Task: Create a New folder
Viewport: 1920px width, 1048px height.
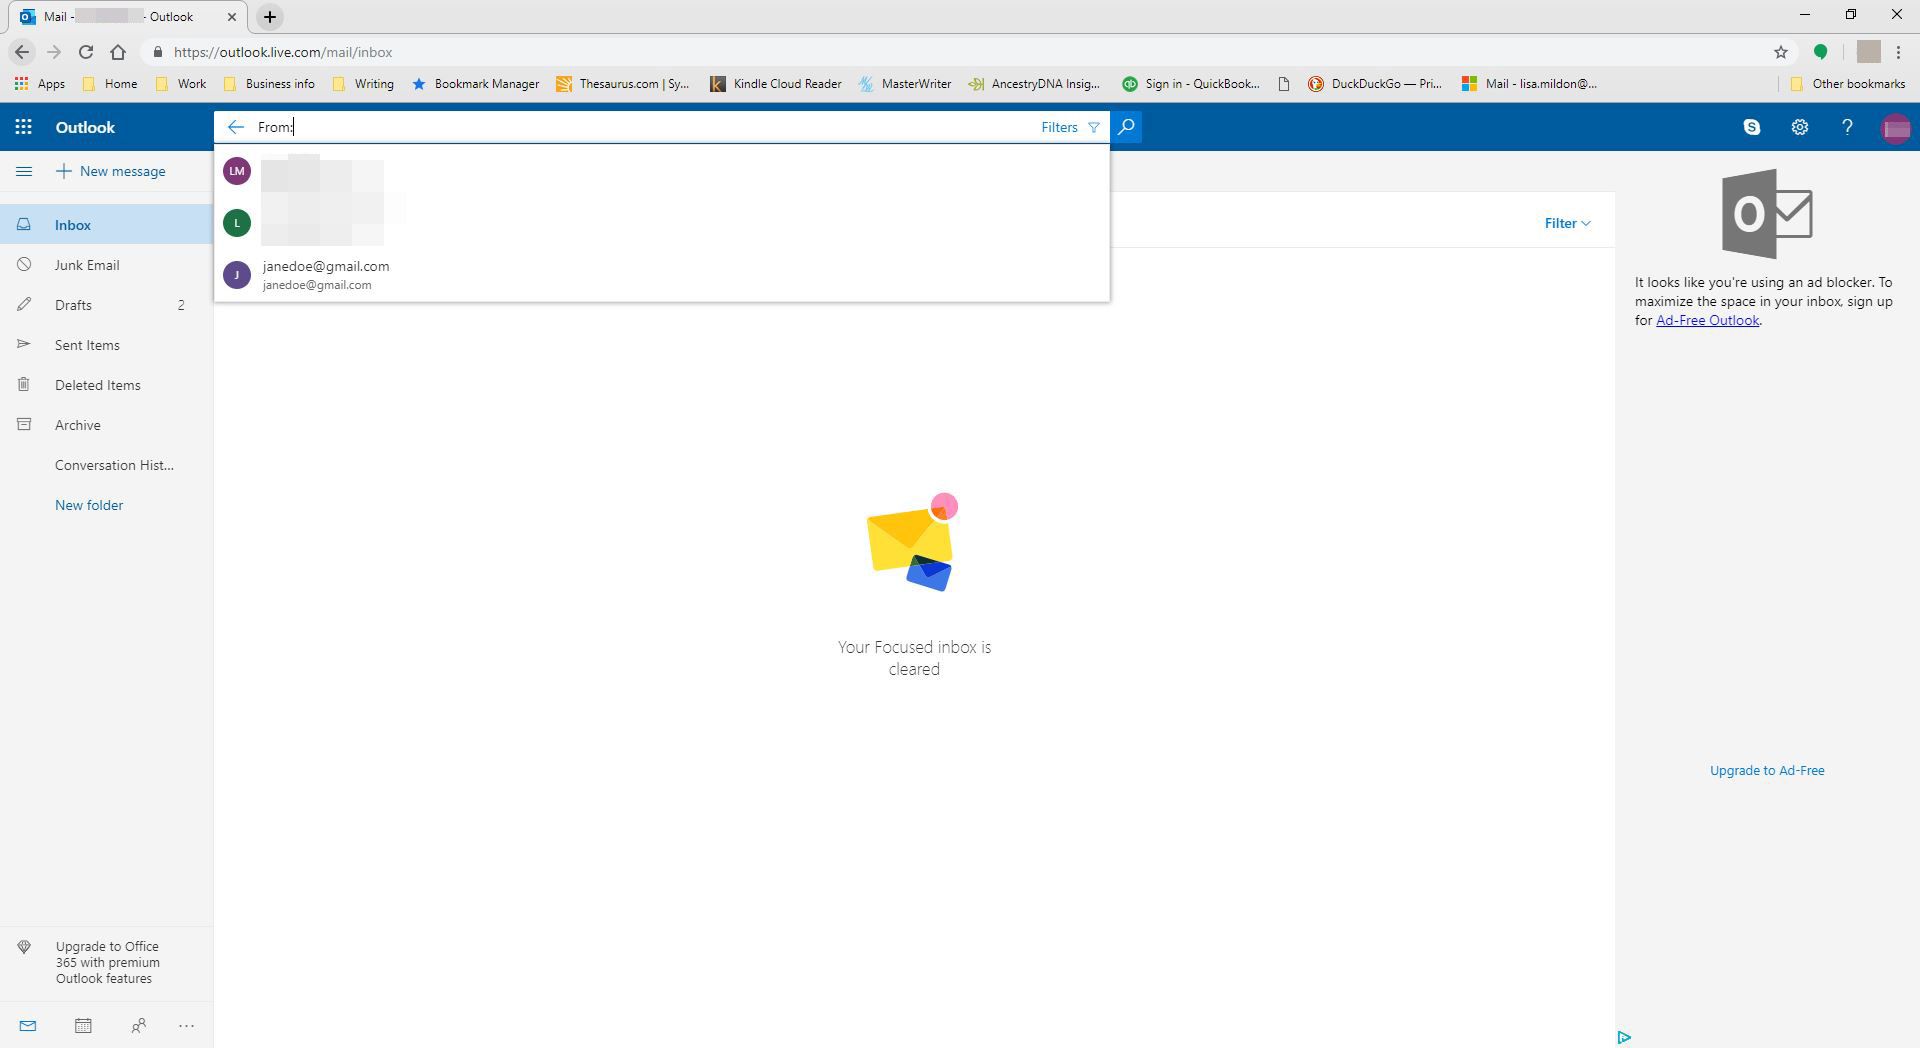Action: tap(89, 505)
